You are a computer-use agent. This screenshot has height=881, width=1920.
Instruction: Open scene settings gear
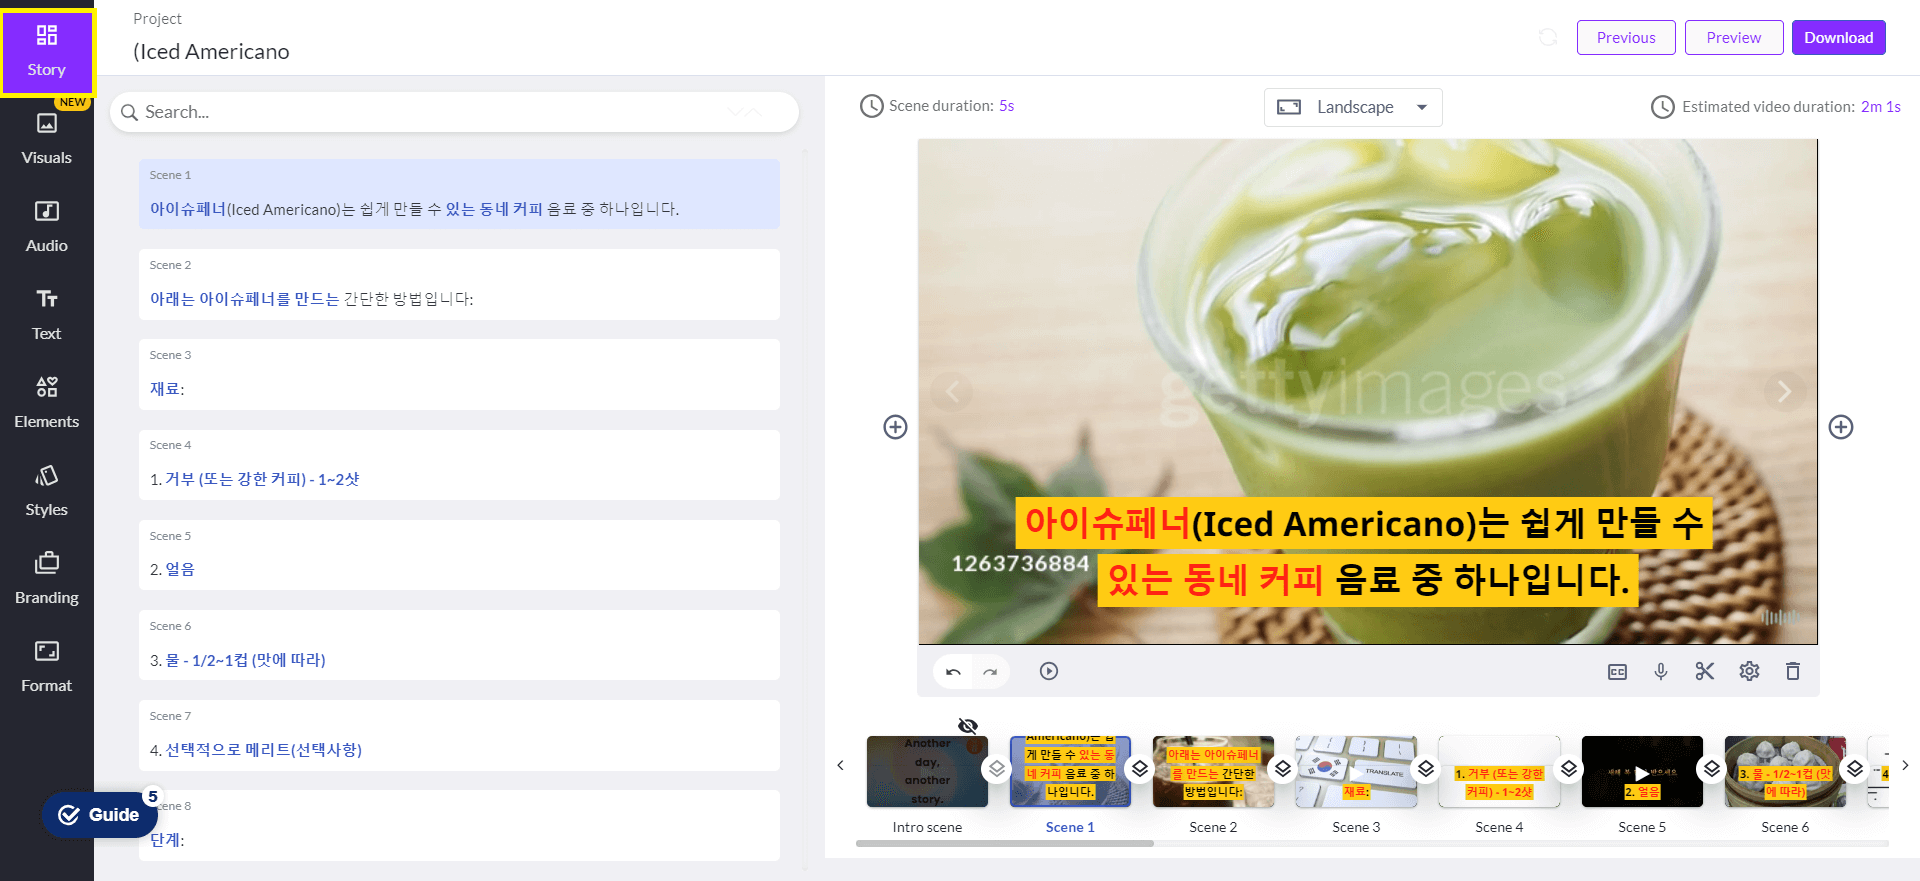[x=1749, y=671]
